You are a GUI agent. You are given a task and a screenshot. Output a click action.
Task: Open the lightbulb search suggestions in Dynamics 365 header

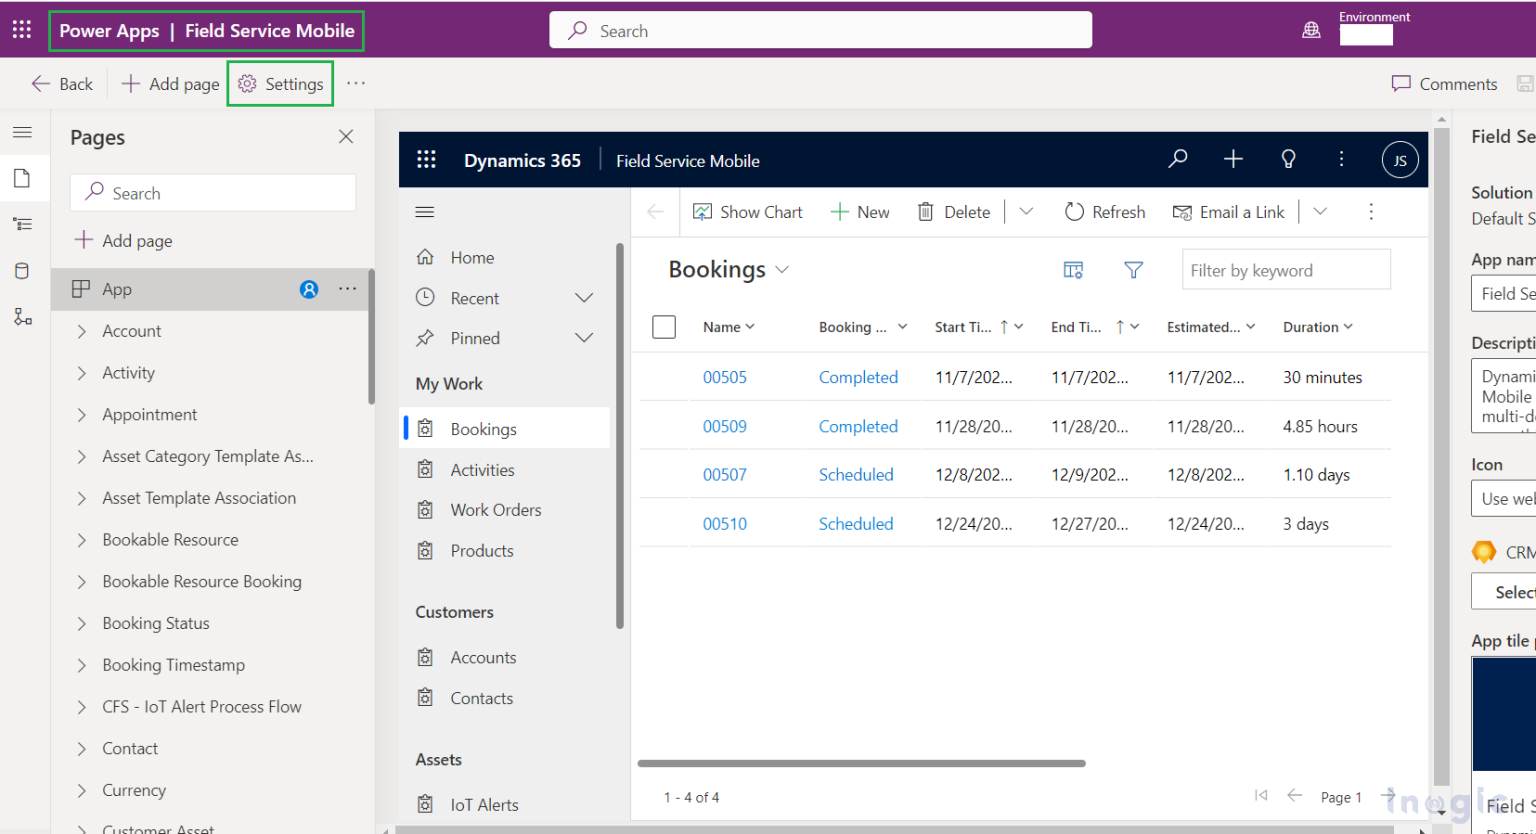click(x=1288, y=159)
